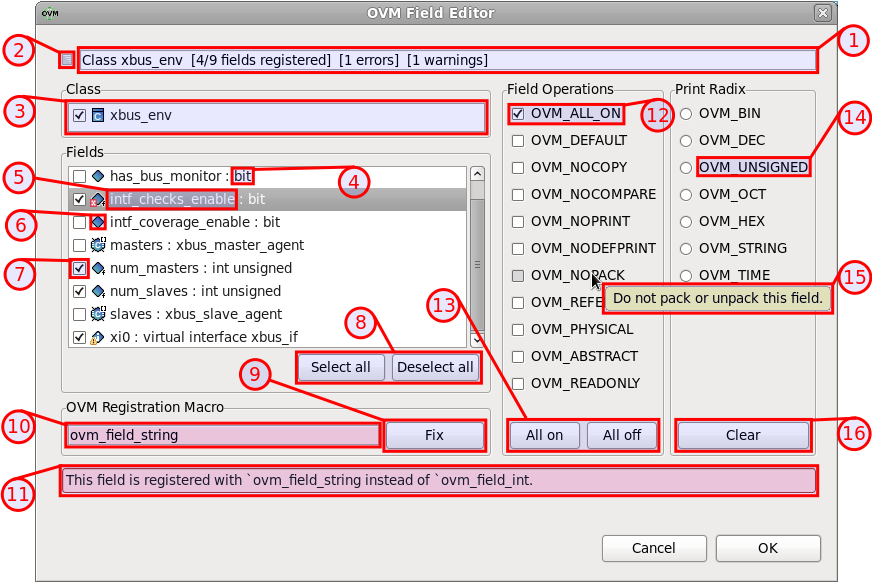Click the warning icon beside the xi0 field
Image resolution: width=872 pixels, height=582 pixels.
point(97,337)
